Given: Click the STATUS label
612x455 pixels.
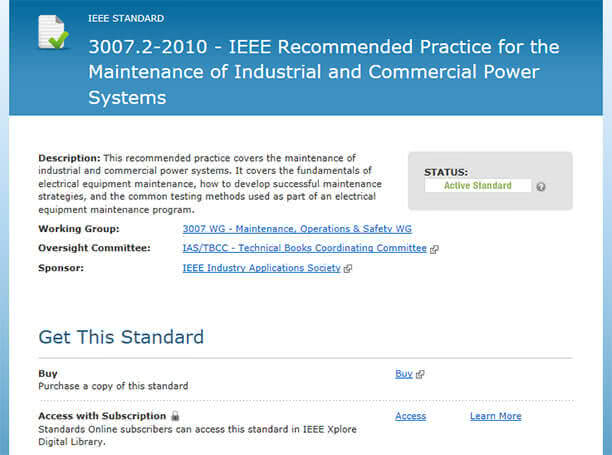Looking at the screenshot, I should point(446,172).
